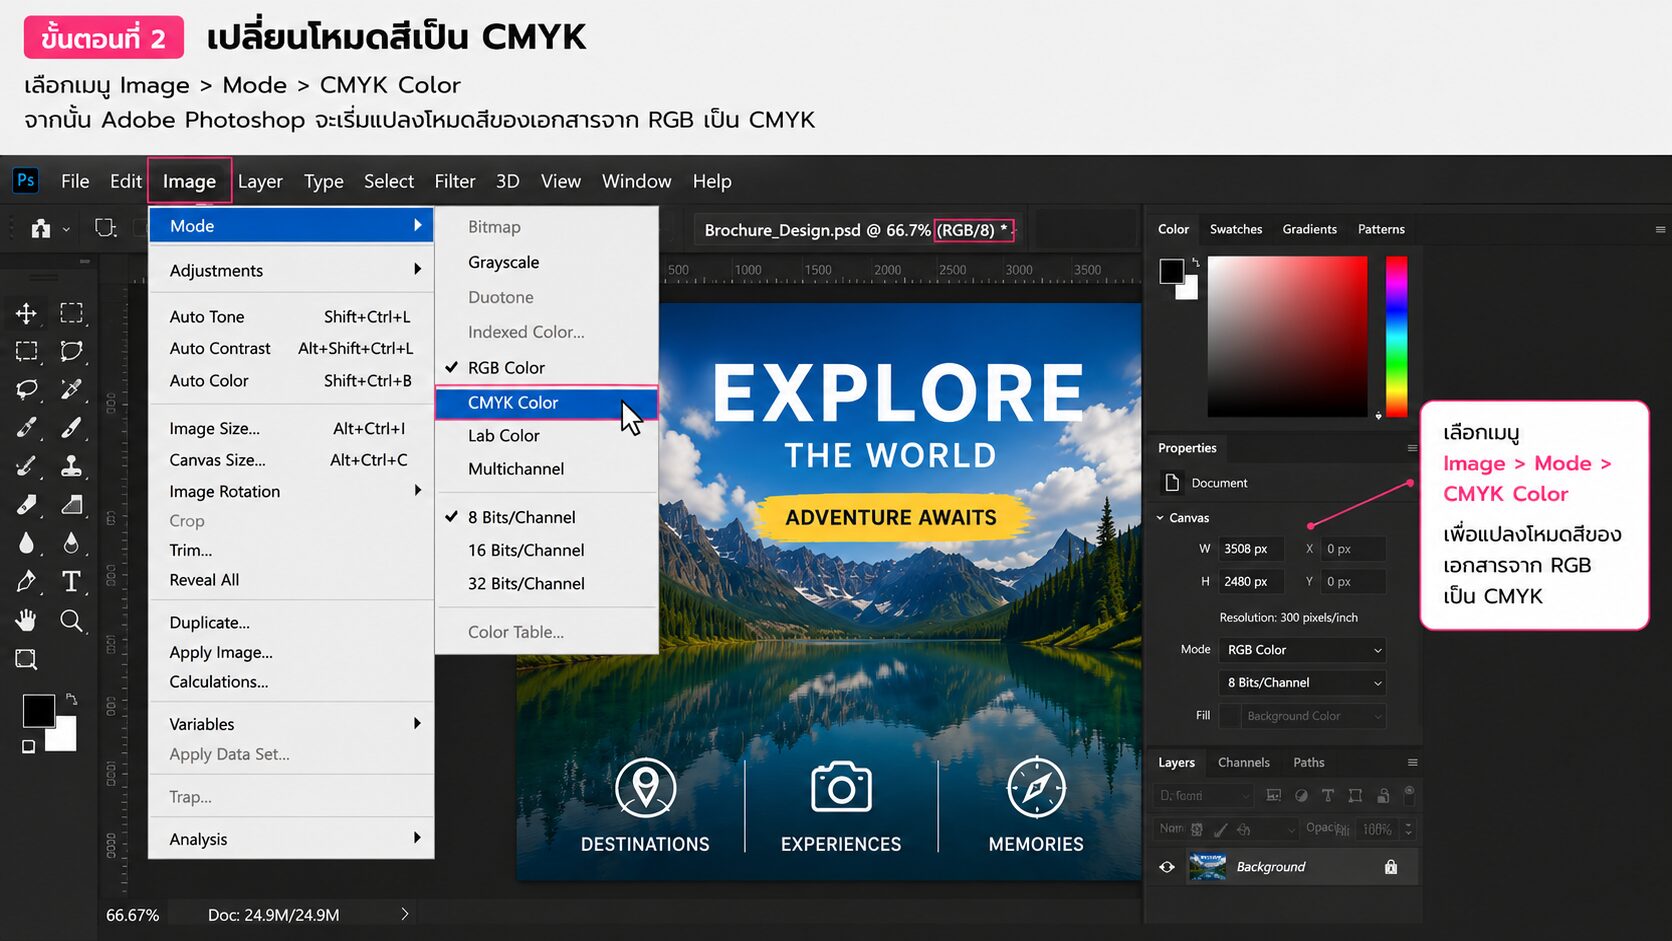
Task: Choose Lab Color mode
Action: coord(547,435)
